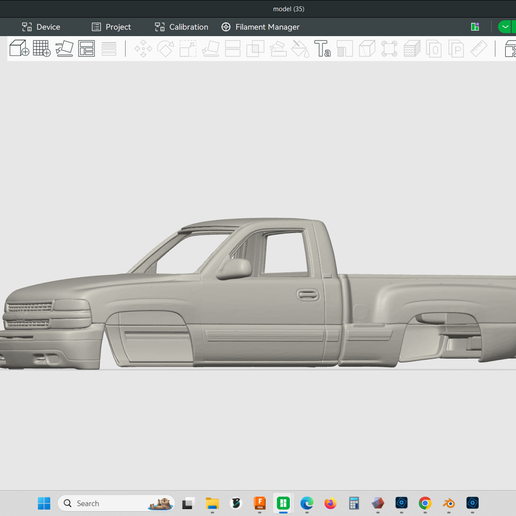516x516 pixels.
Task: Click the green and purple panel icon
Action: click(x=475, y=27)
